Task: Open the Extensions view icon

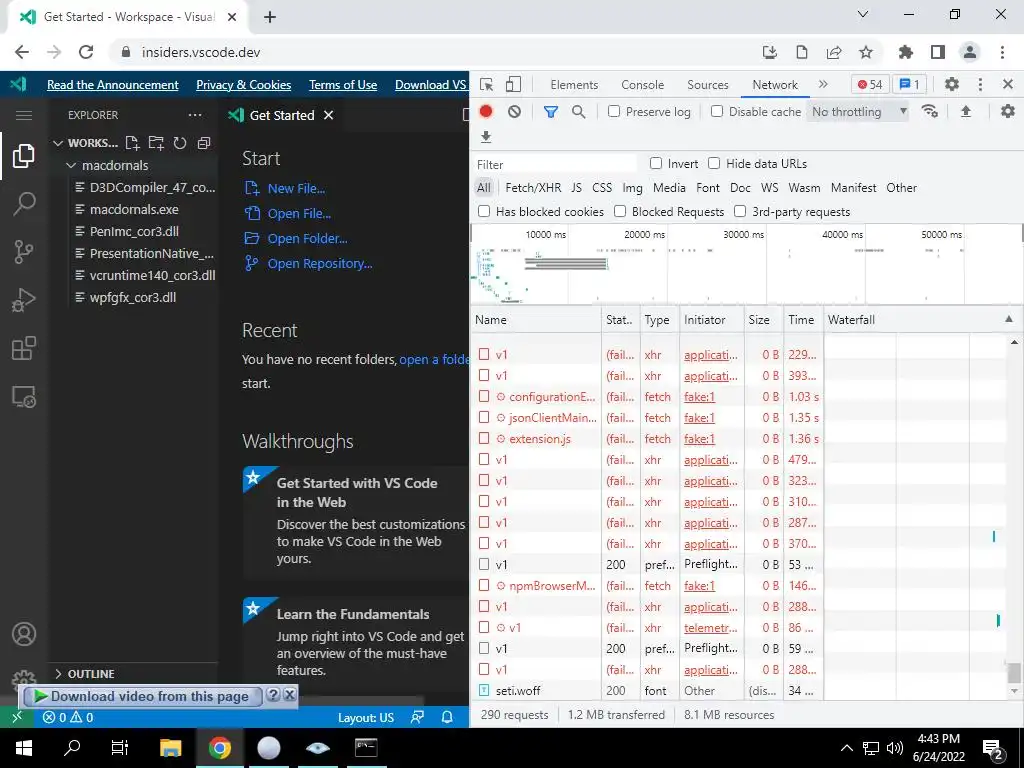Action: (24, 348)
